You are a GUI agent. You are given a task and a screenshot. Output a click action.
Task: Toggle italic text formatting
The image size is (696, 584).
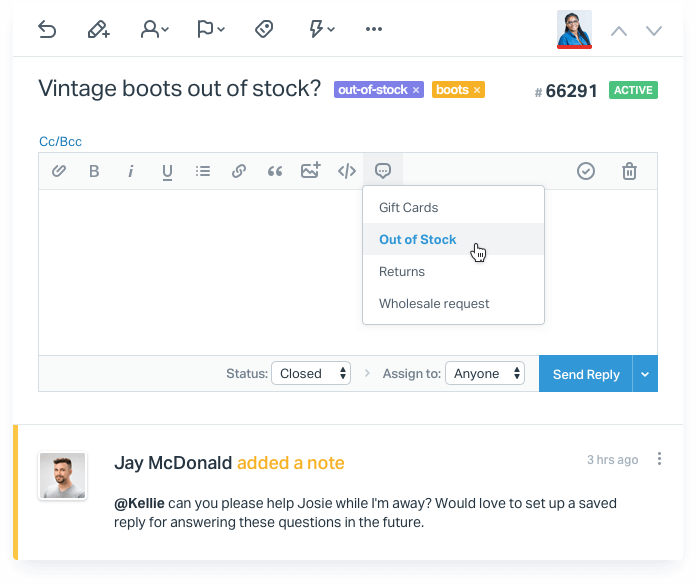[130, 171]
